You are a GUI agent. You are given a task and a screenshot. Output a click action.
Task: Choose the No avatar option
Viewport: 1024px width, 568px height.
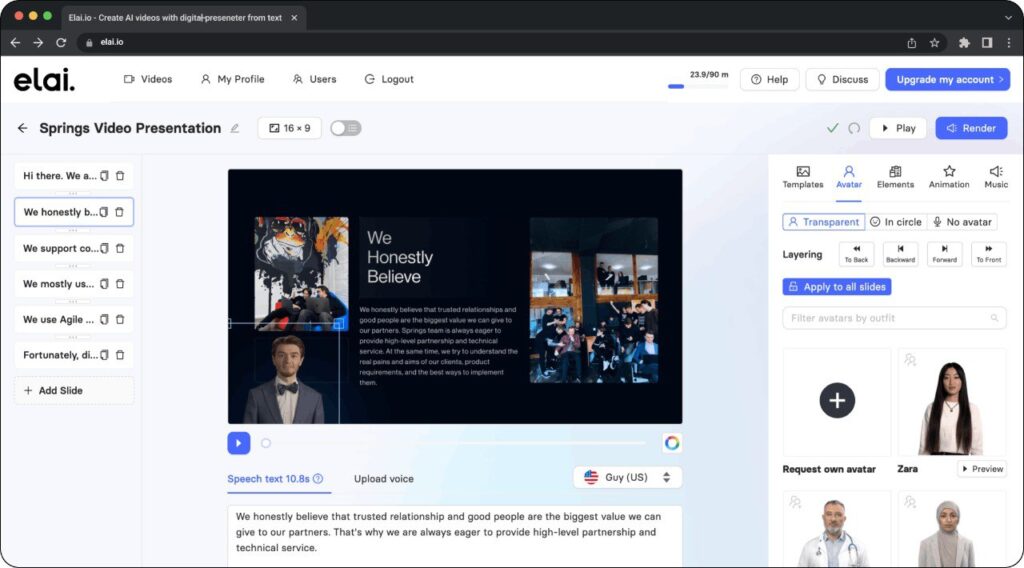coord(963,222)
